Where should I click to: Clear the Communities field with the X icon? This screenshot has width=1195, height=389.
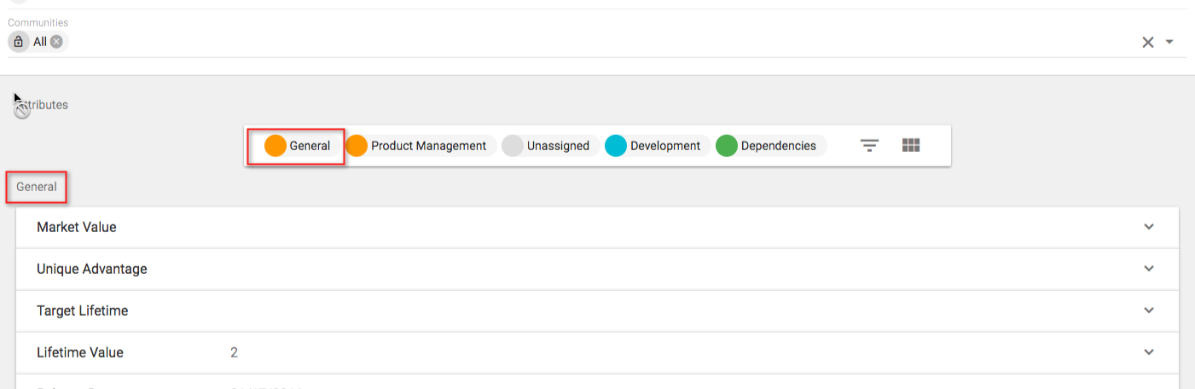coord(1148,43)
